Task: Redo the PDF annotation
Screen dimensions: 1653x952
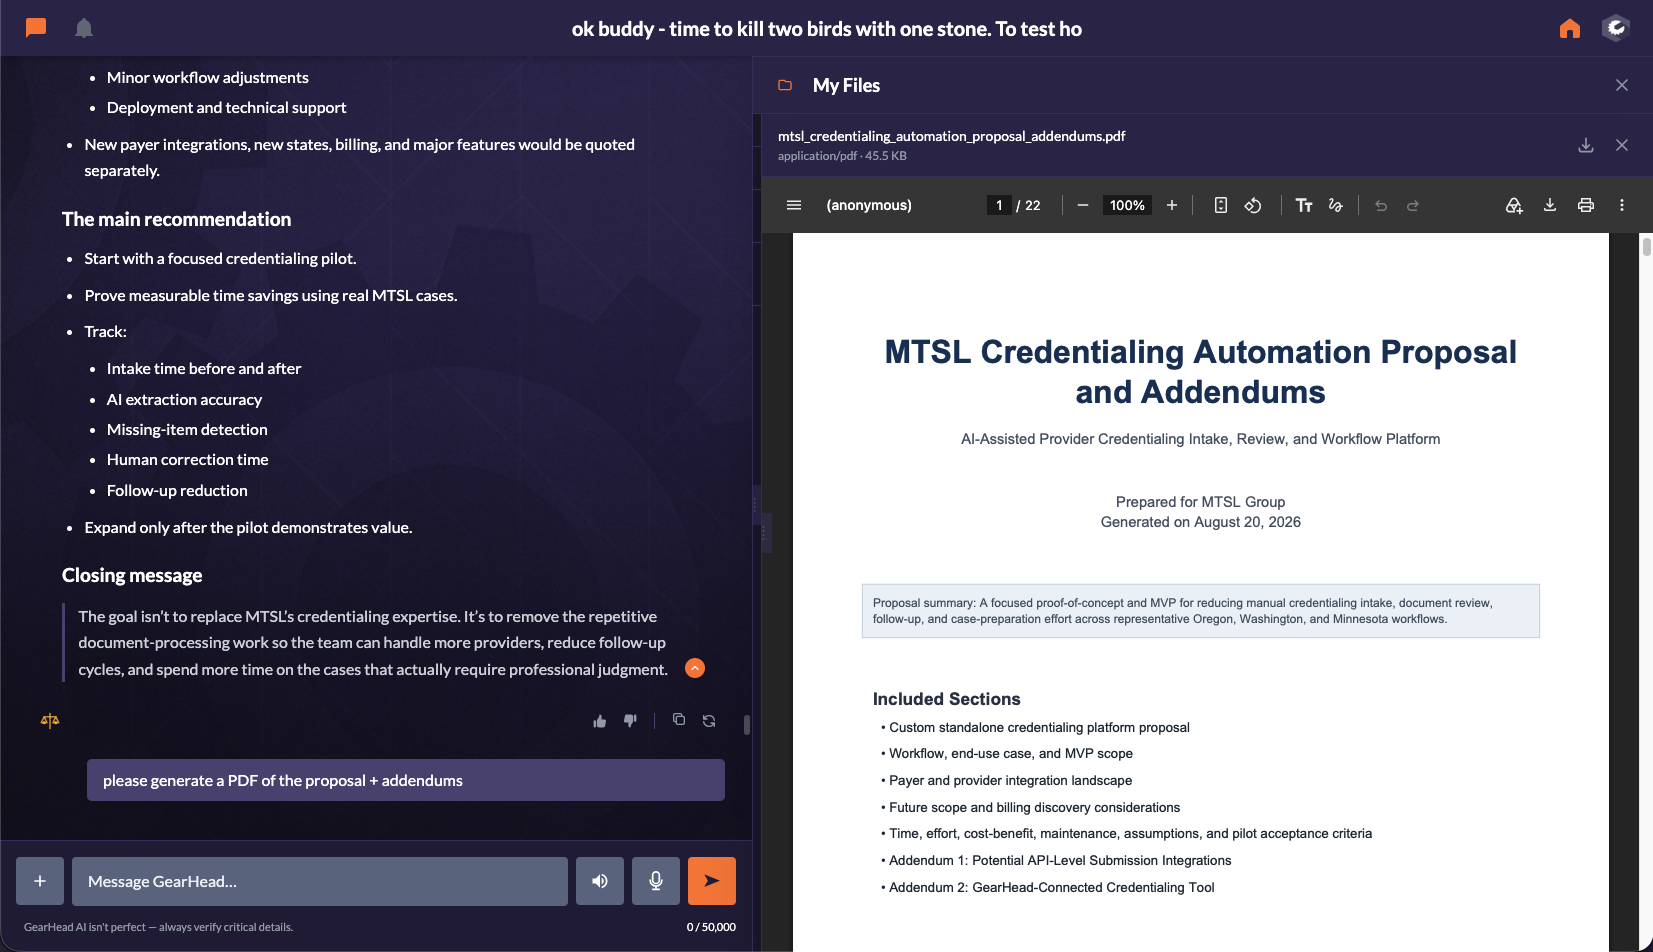Action: tap(1413, 205)
